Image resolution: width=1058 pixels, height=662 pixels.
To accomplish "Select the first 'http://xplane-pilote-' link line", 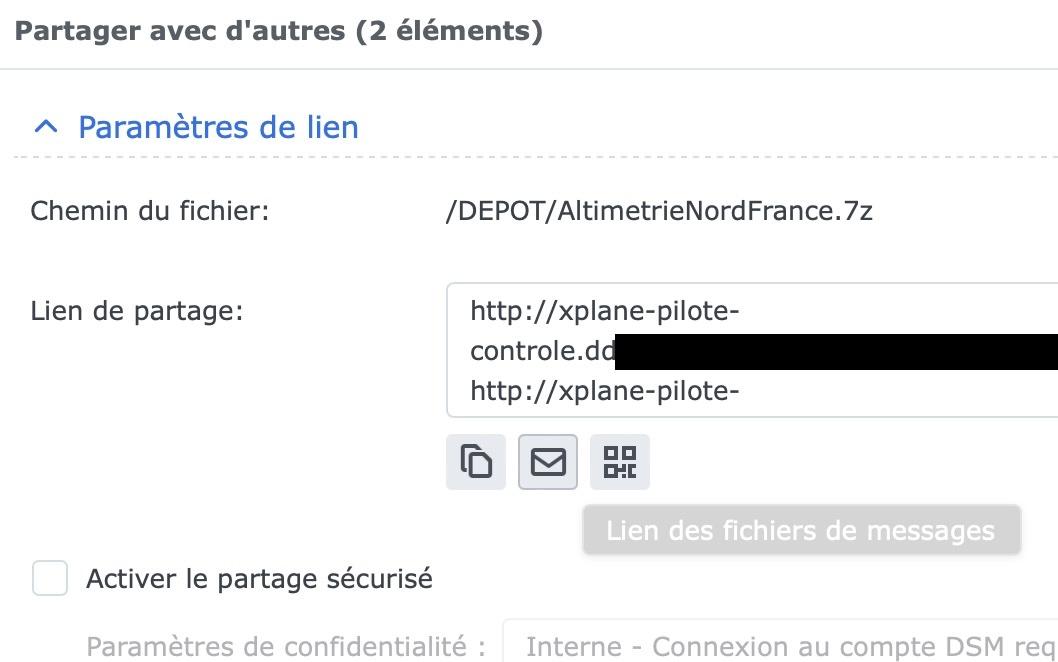I will [x=604, y=312].
